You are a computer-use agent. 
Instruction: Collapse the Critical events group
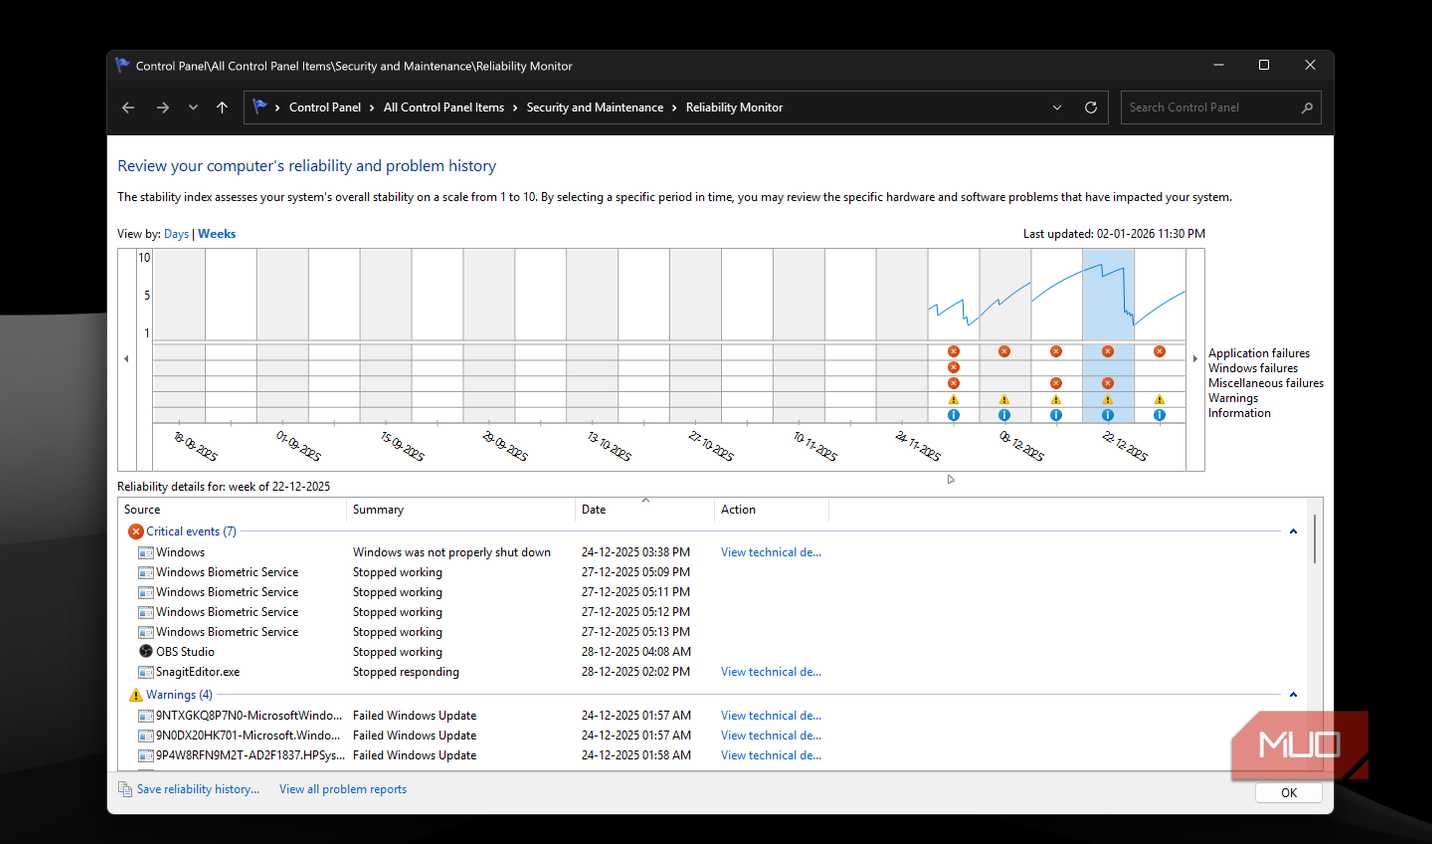click(1293, 532)
